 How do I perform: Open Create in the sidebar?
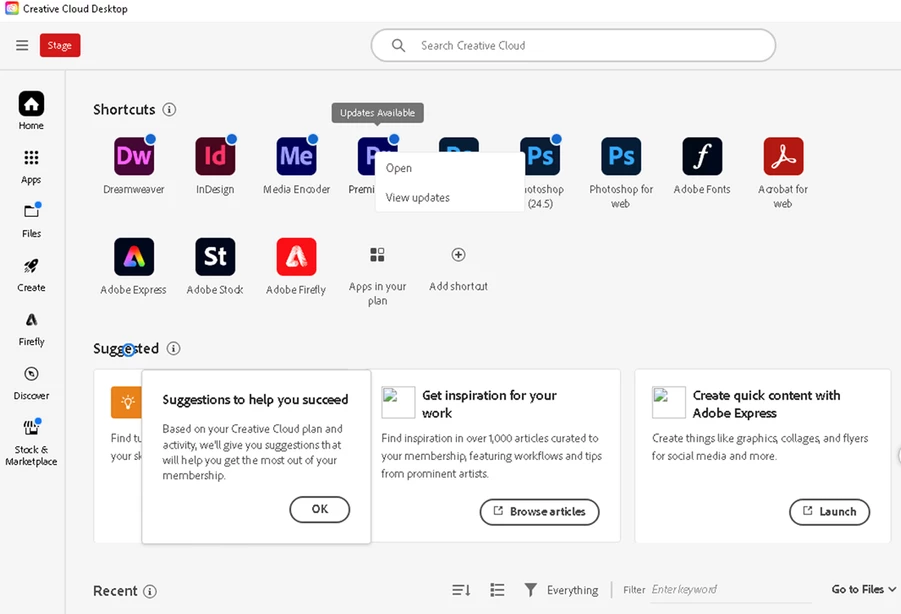tap(31, 275)
